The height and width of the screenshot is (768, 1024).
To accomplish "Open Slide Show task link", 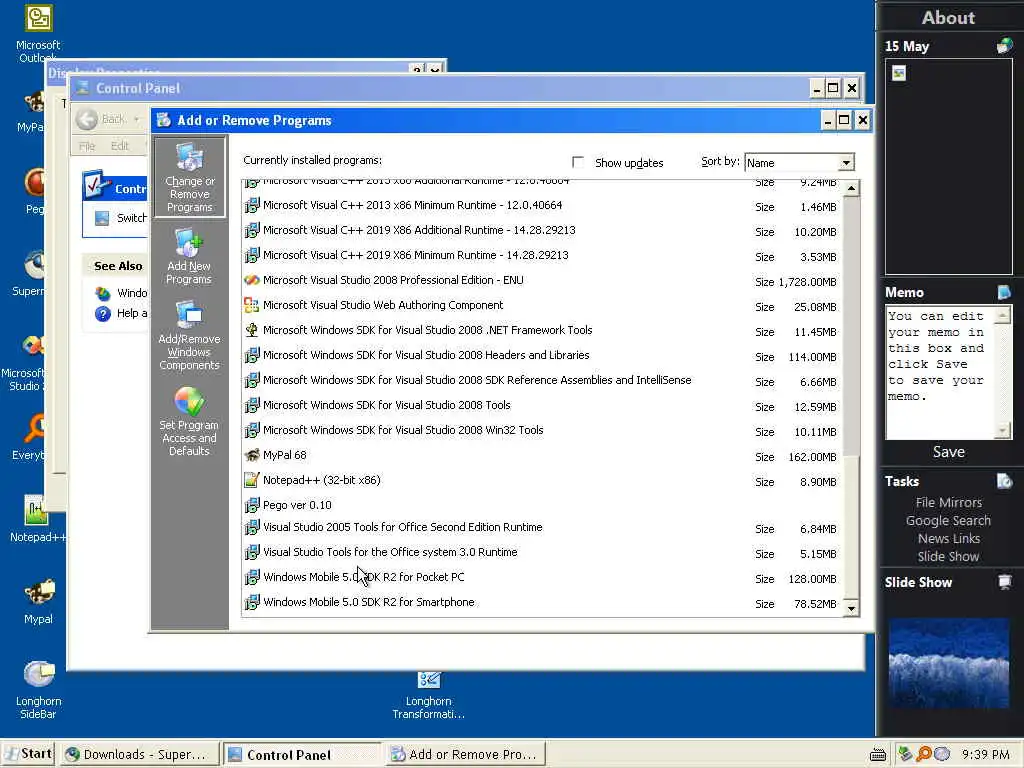I will coord(948,556).
